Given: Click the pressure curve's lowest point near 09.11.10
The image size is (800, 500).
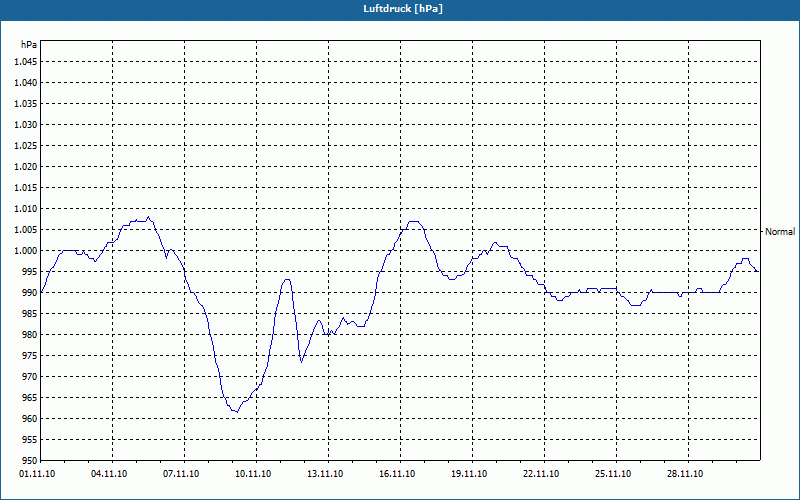Looking at the screenshot, I should coord(237,412).
